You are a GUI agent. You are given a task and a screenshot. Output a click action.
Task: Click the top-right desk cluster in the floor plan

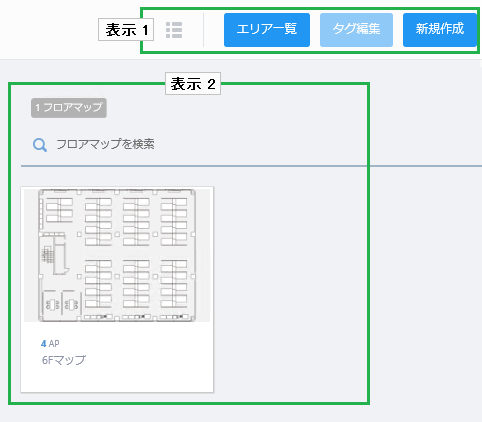[x=174, y=222]
